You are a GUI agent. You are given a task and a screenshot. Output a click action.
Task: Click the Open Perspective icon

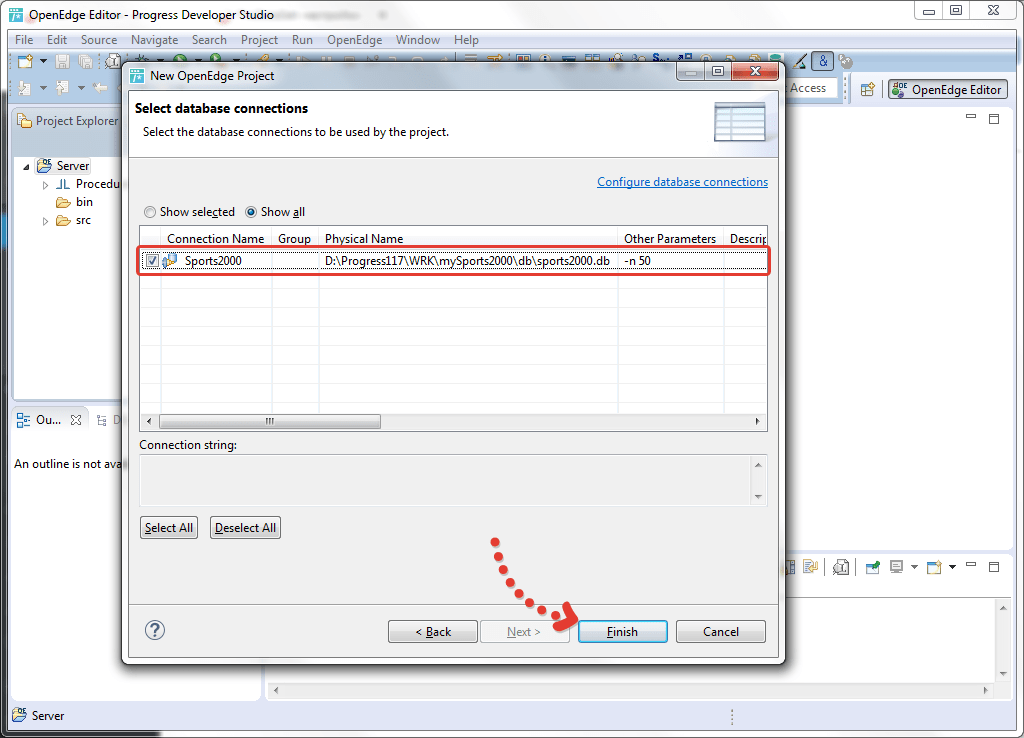point(867,89)
